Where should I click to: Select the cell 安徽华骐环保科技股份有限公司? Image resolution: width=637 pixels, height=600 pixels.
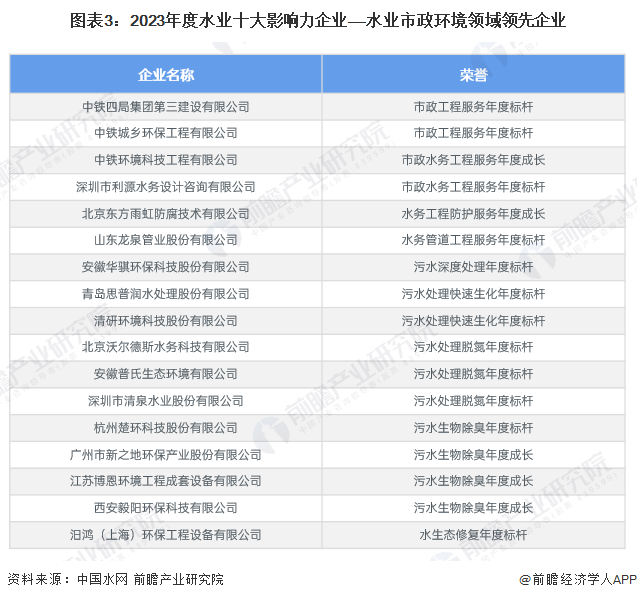[166, 267]
